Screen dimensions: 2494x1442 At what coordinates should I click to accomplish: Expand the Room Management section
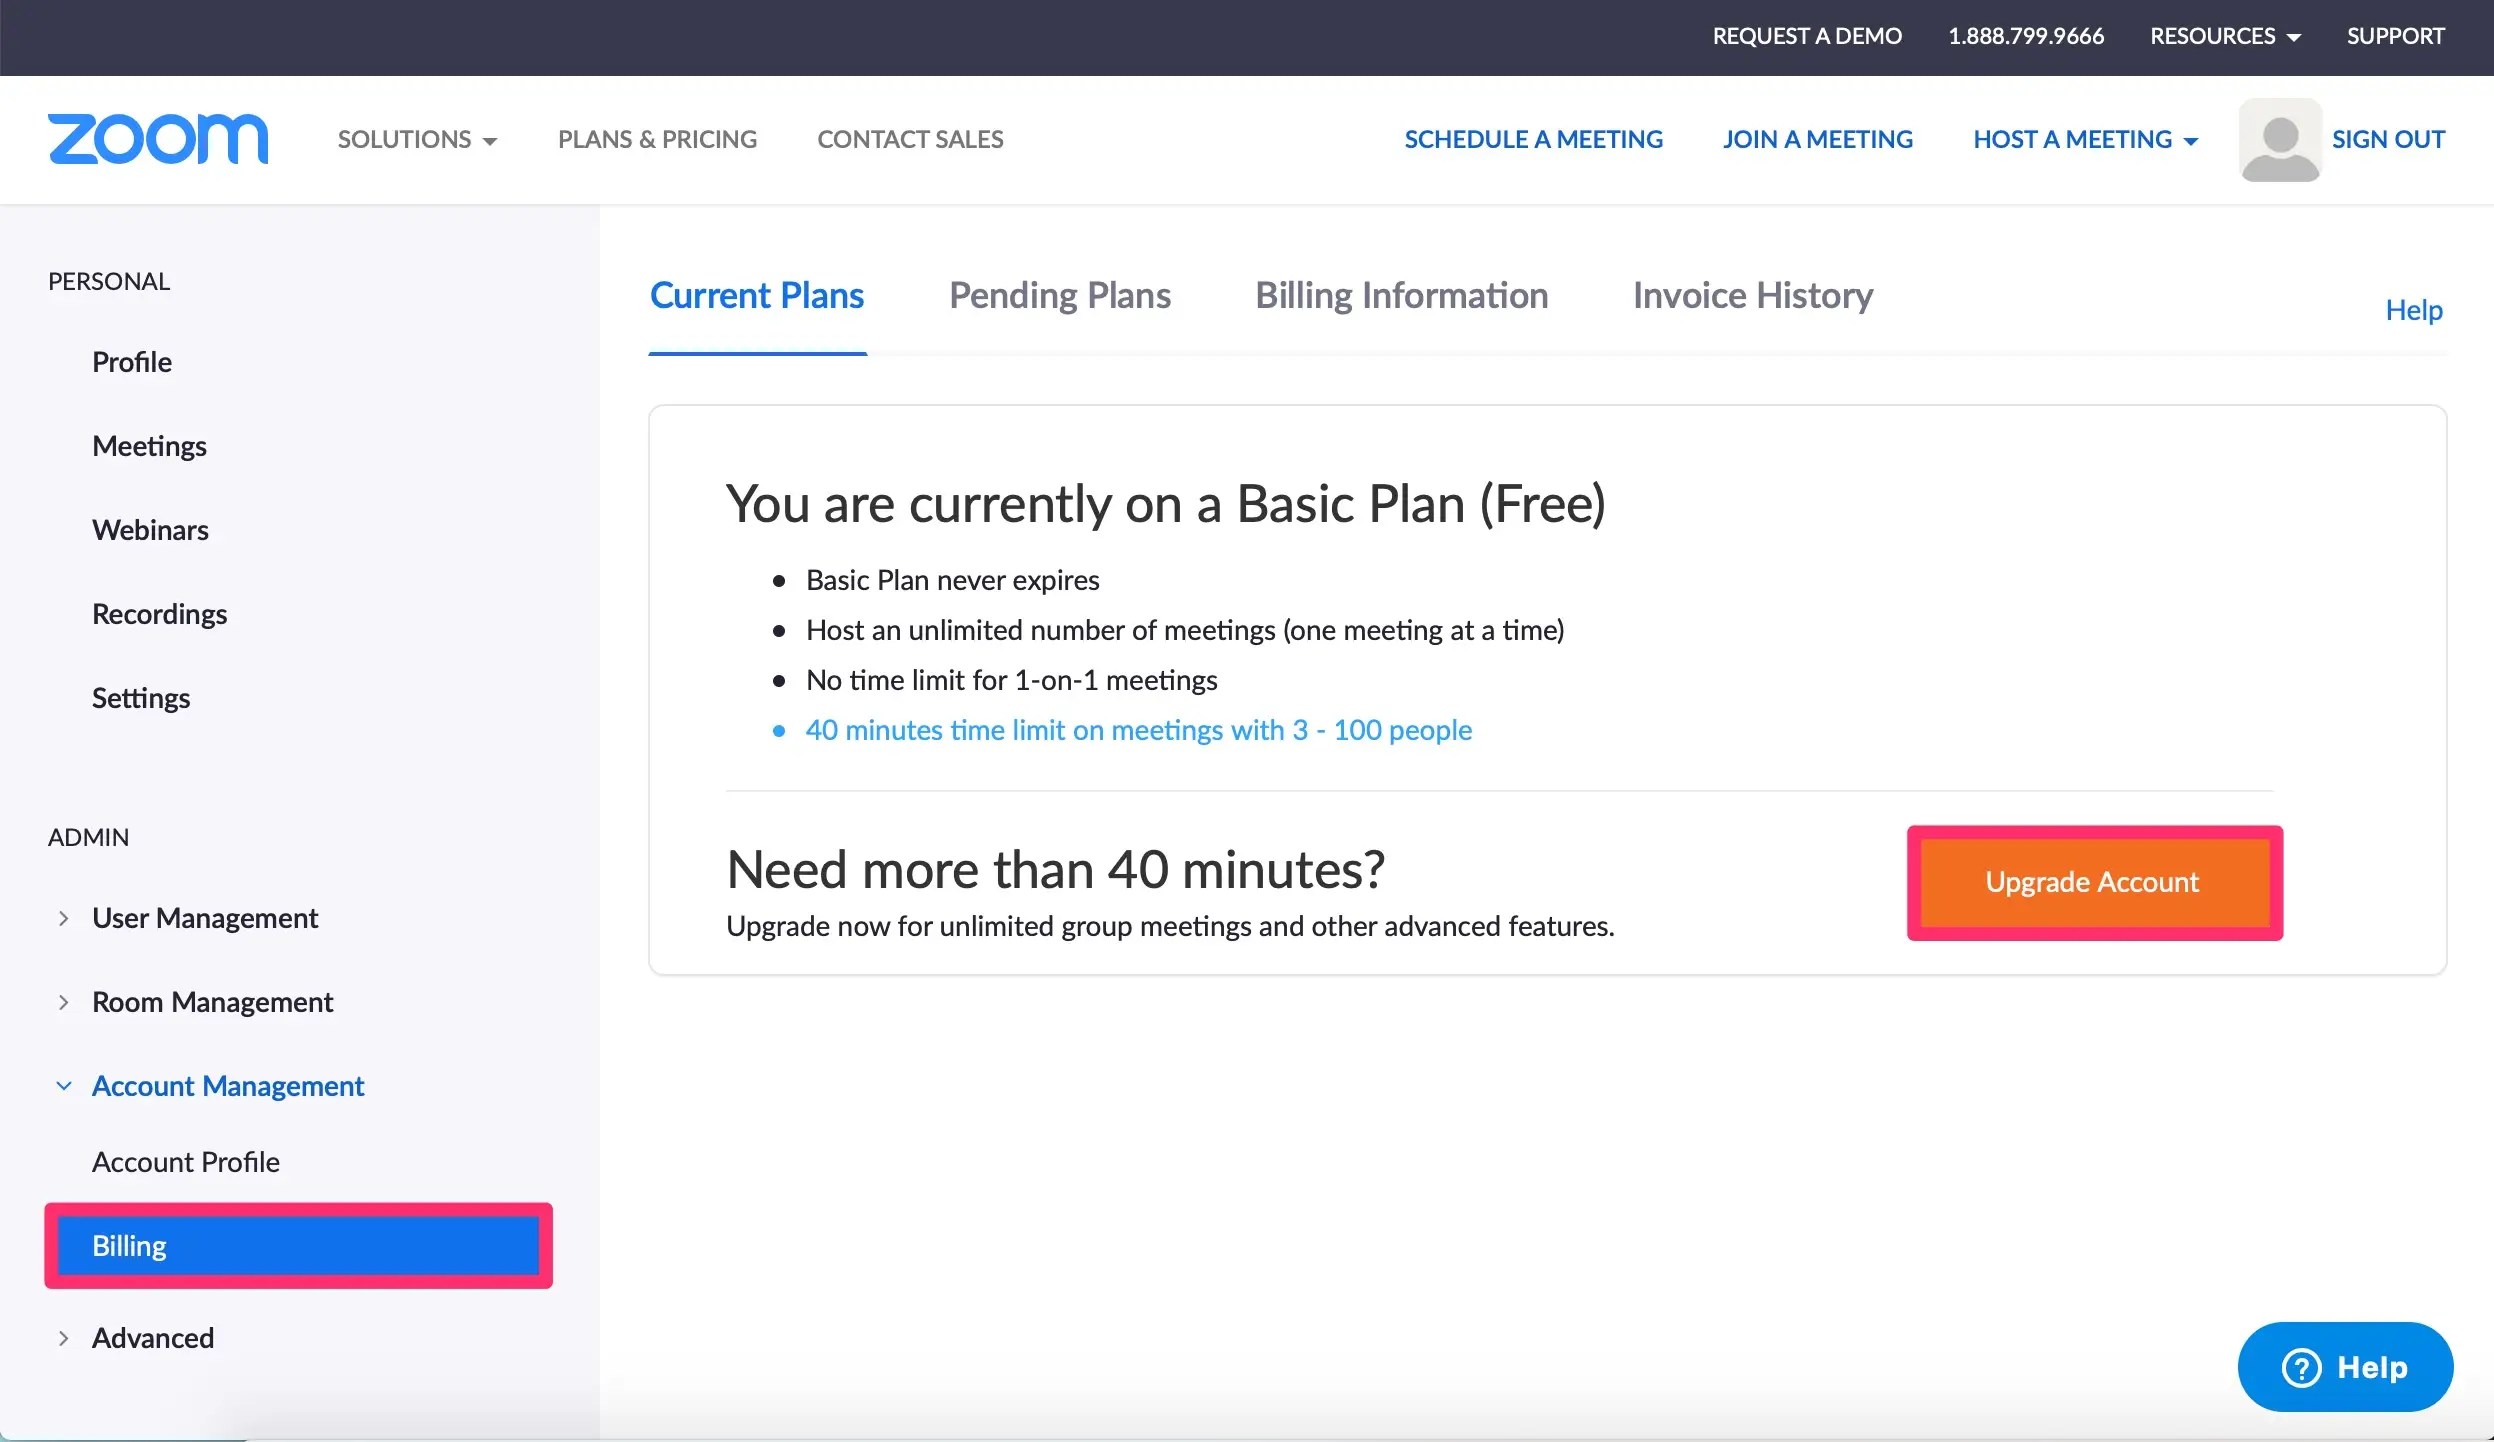point(211,1002)
